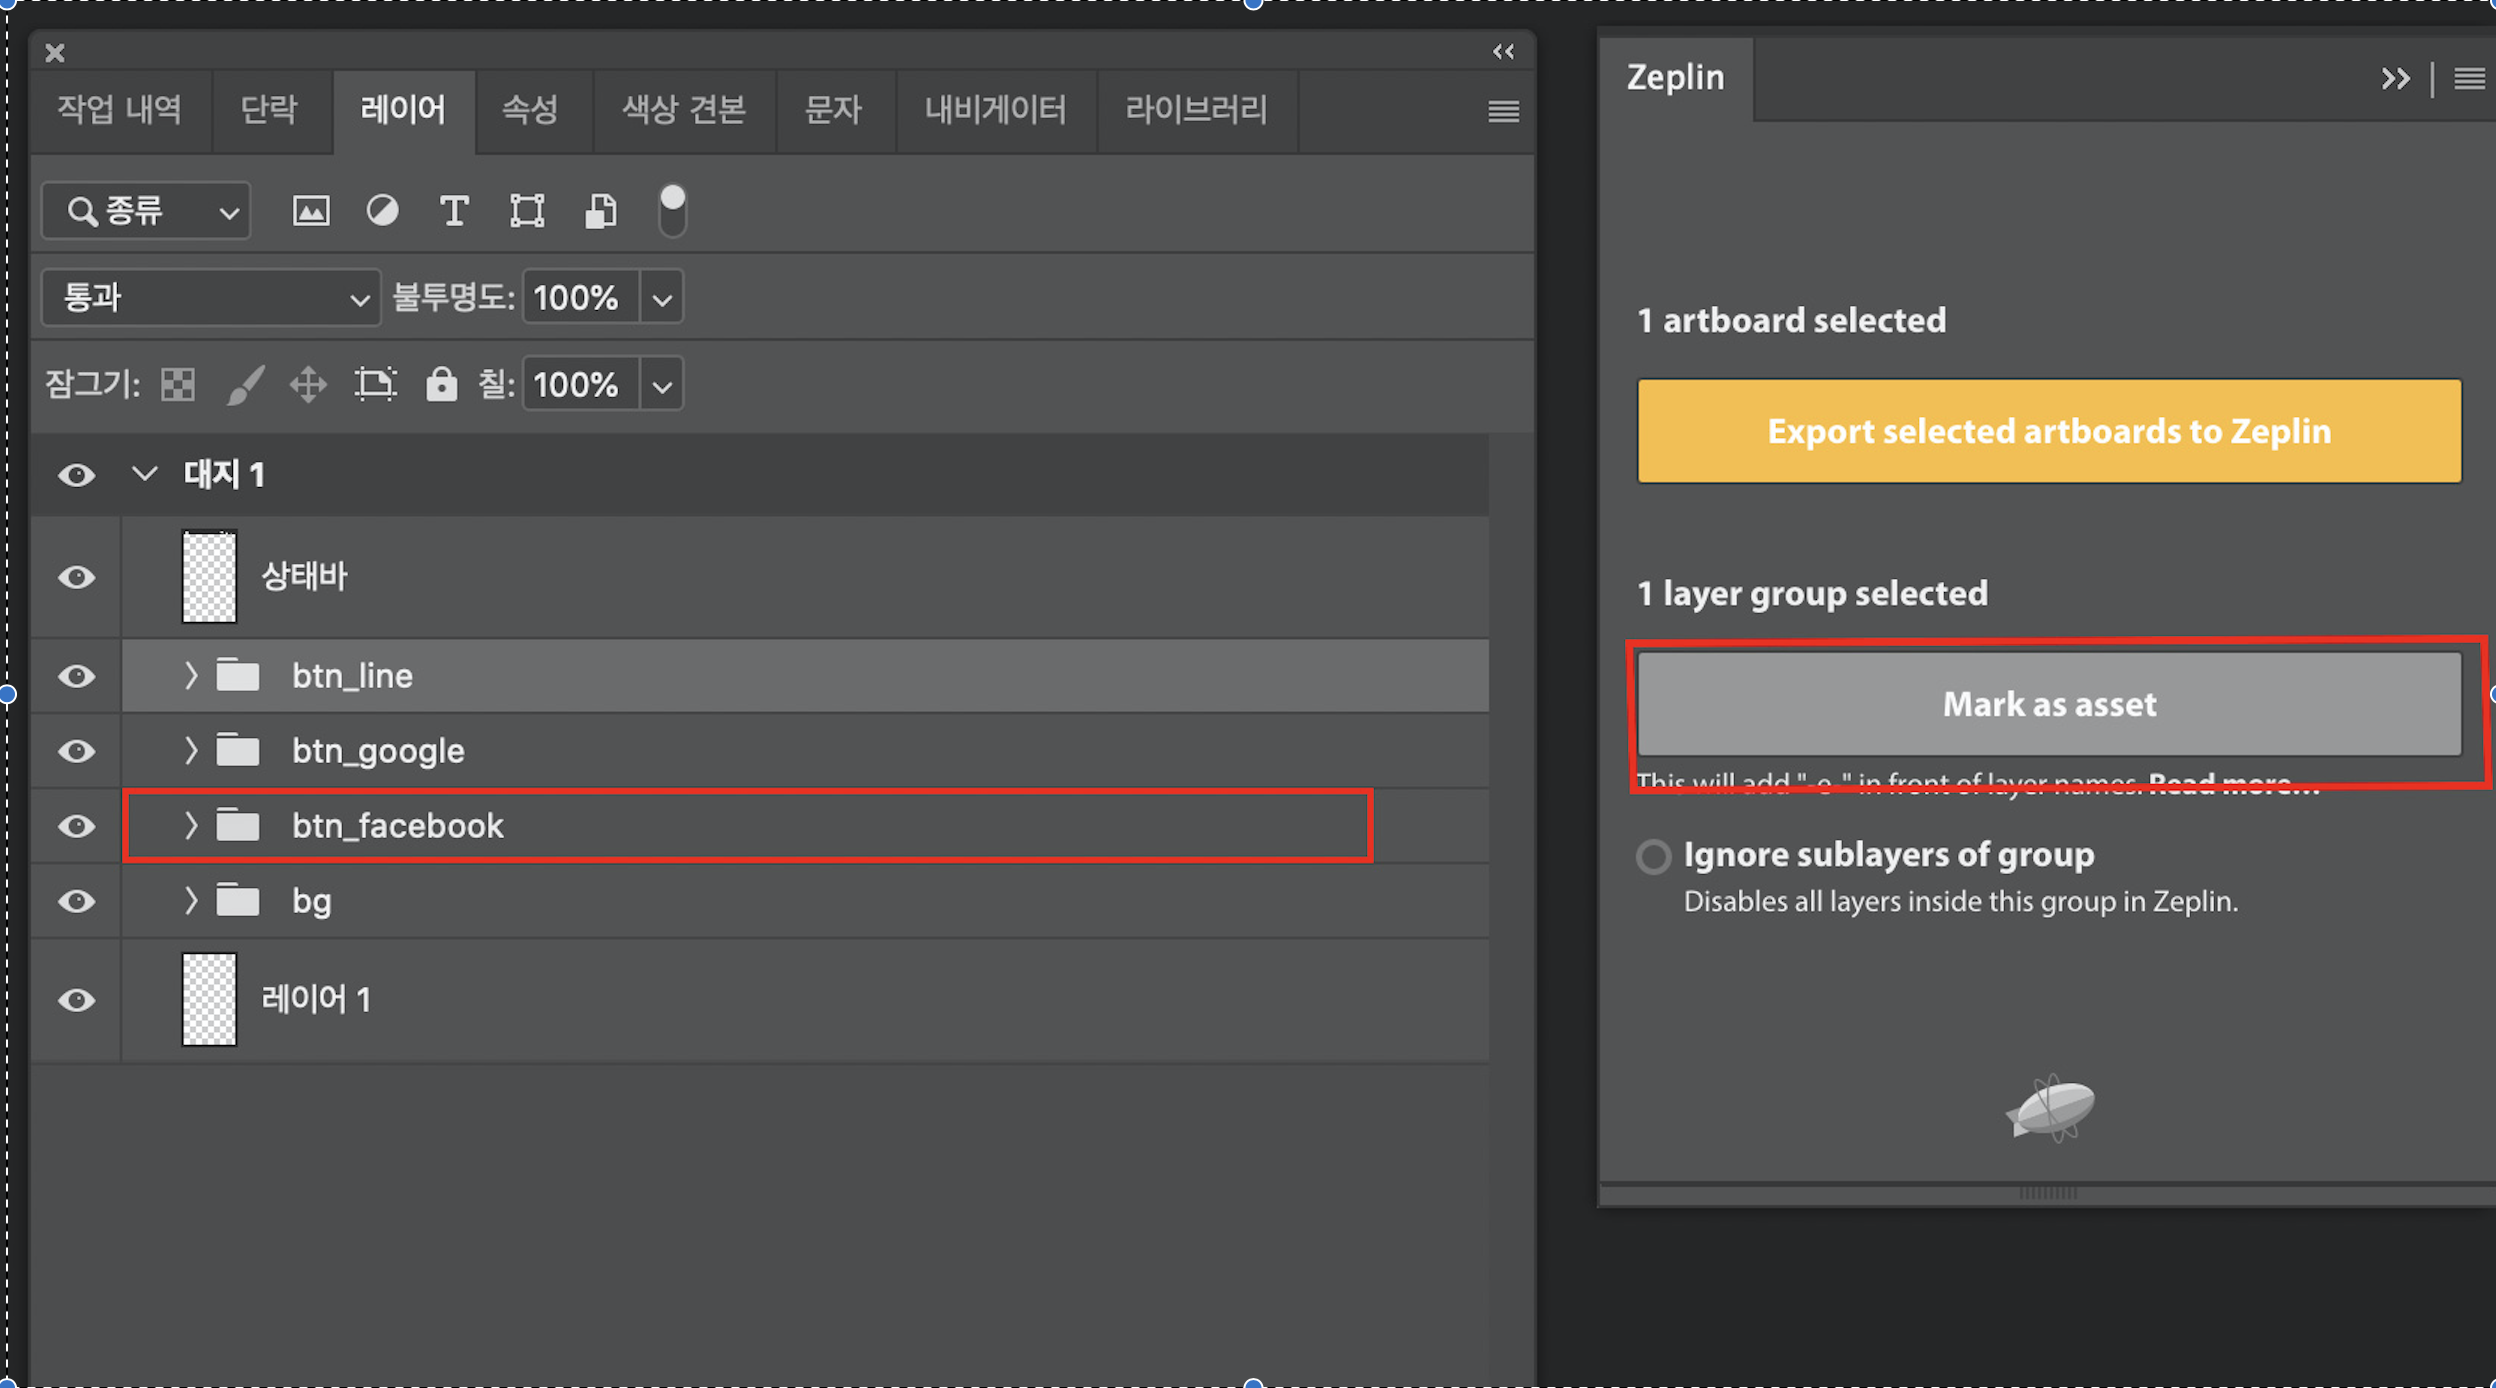Open the 불투명도 opacity slider arrow

(662, 298)
